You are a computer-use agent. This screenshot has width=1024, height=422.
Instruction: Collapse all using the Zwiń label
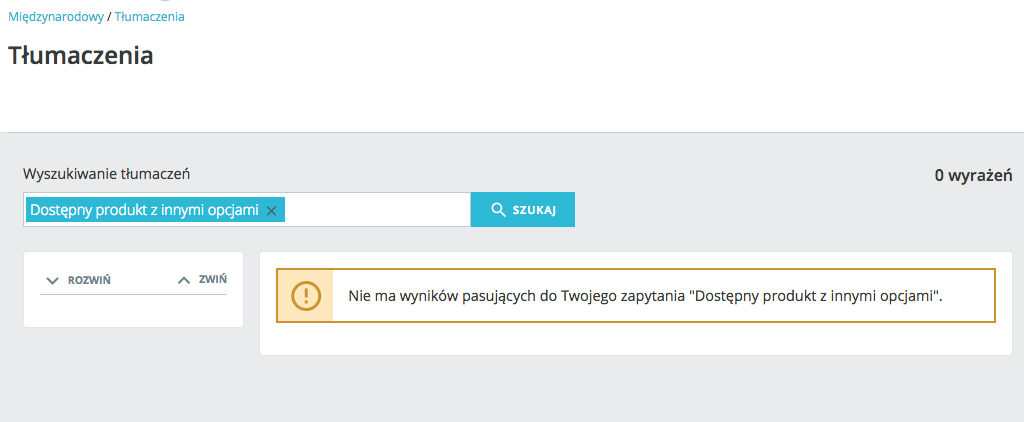tap(212, 280)
